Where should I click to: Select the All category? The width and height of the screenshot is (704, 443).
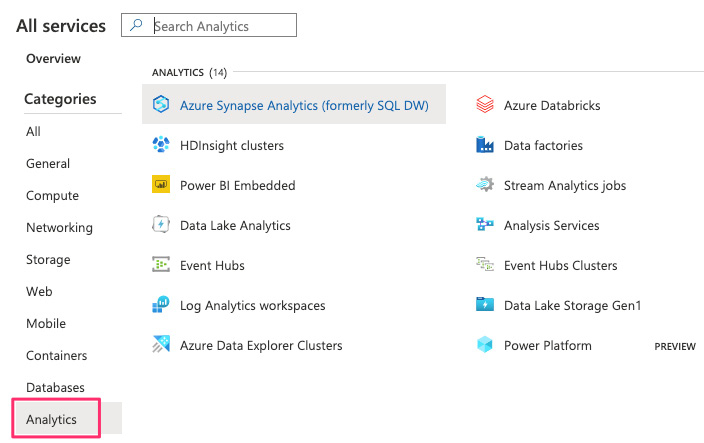33,132
